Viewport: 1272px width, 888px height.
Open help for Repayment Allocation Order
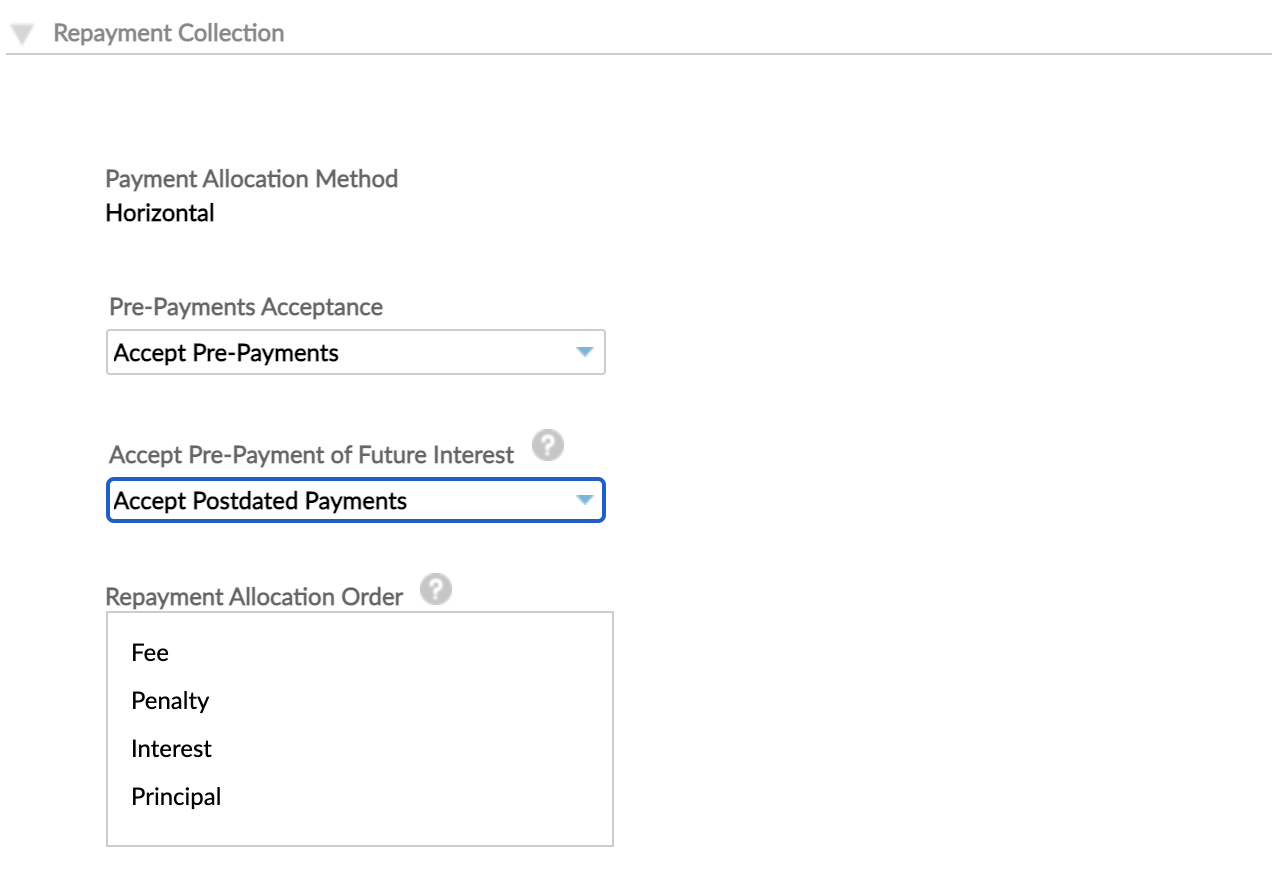[x=437, y=588]
